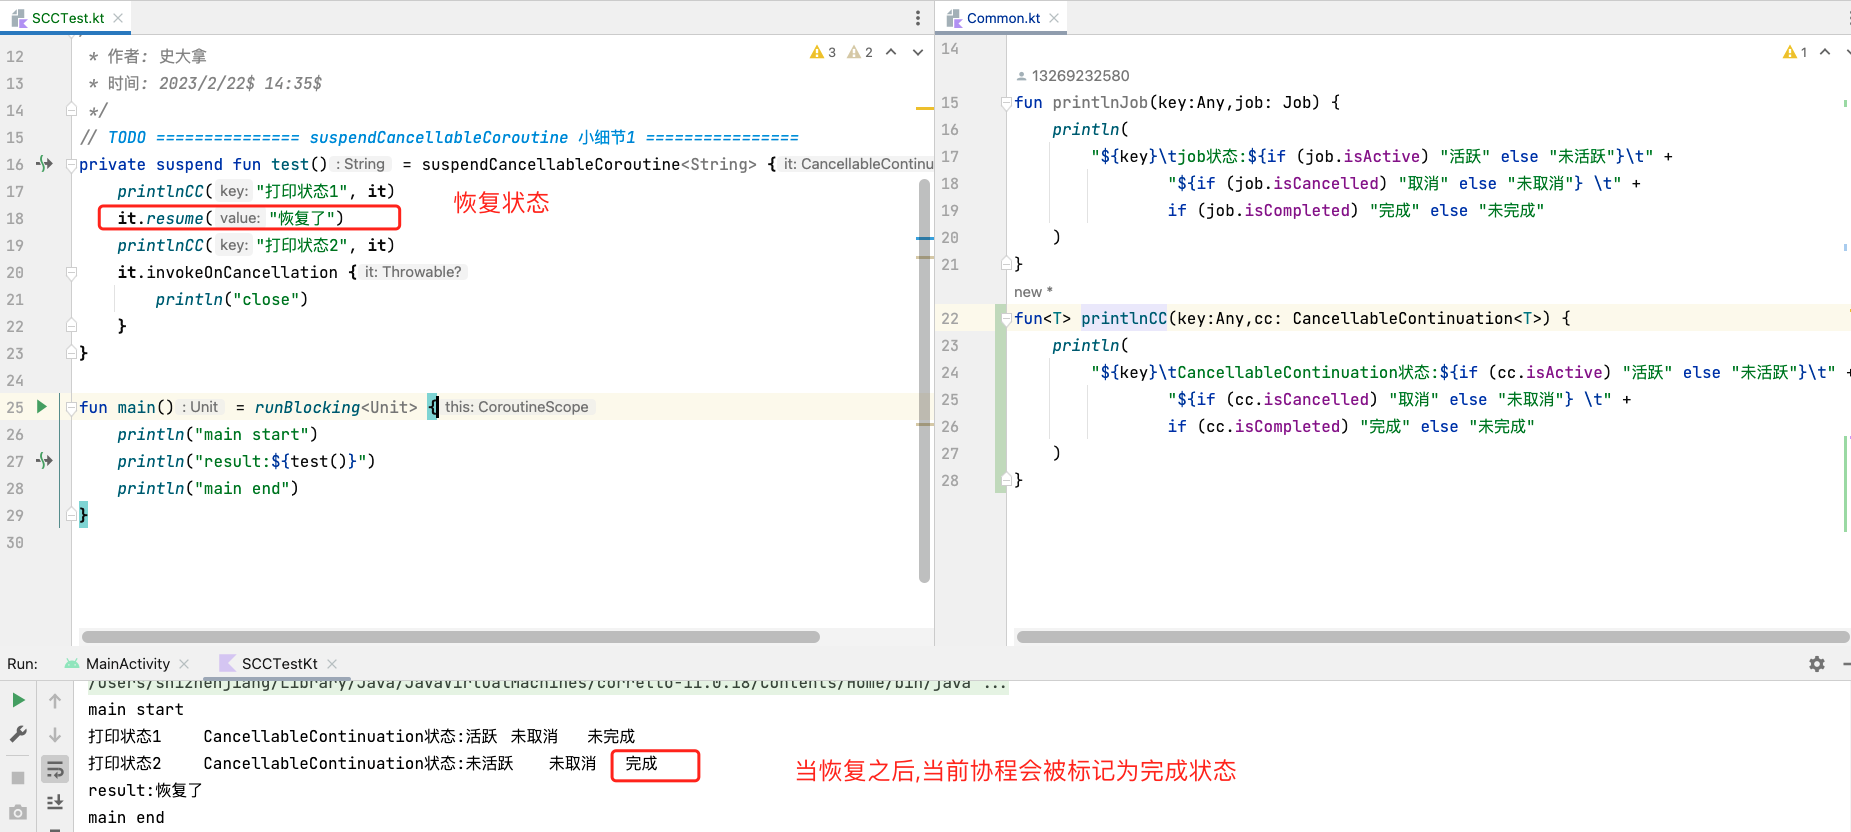Close the Common.kt tab
This screenshot has width=1851, height=832.
pyautogui.click(x=1054, y=18)
